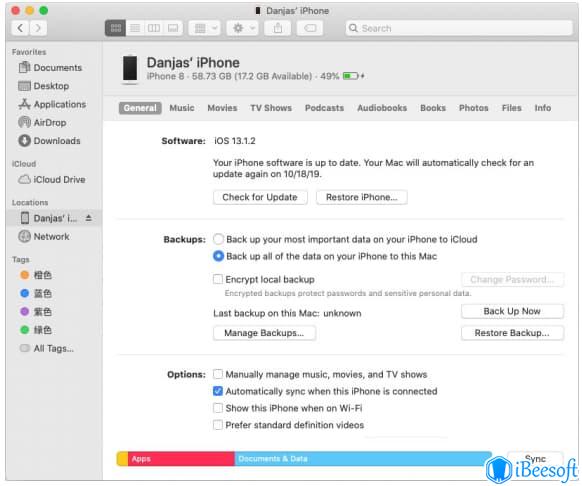Switch to the Podcasts tab

click(324, 108)
